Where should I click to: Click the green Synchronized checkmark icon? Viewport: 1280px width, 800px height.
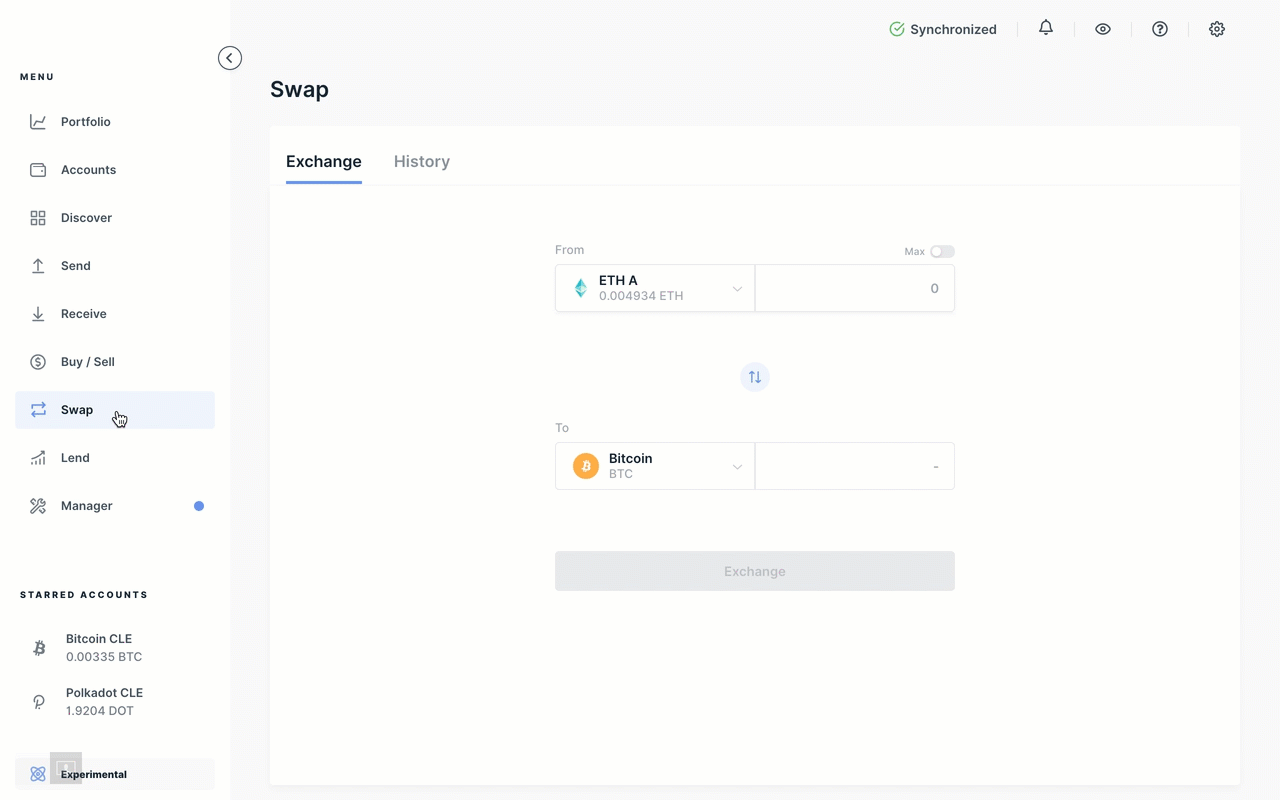click(x=897, y=29)
